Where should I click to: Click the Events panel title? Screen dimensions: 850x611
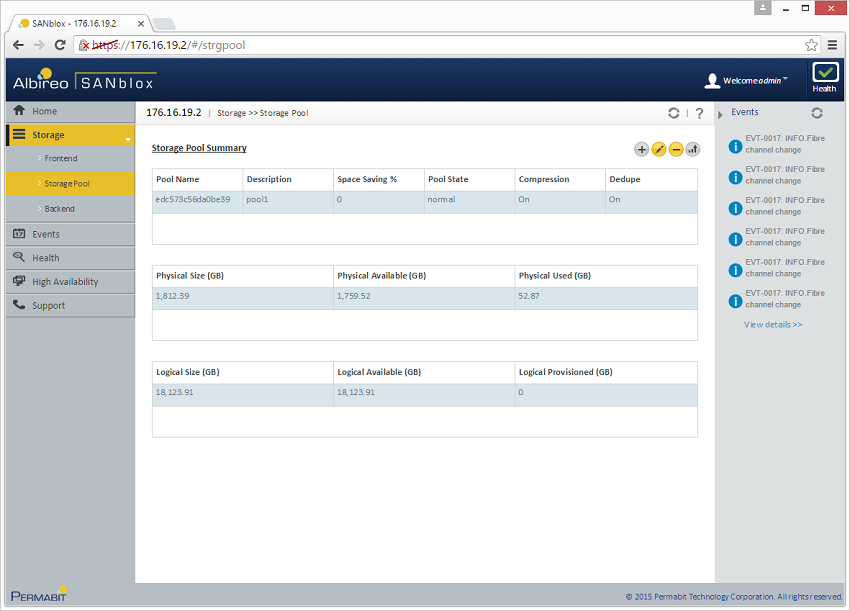pyautogui.click(x=745, y=112)
